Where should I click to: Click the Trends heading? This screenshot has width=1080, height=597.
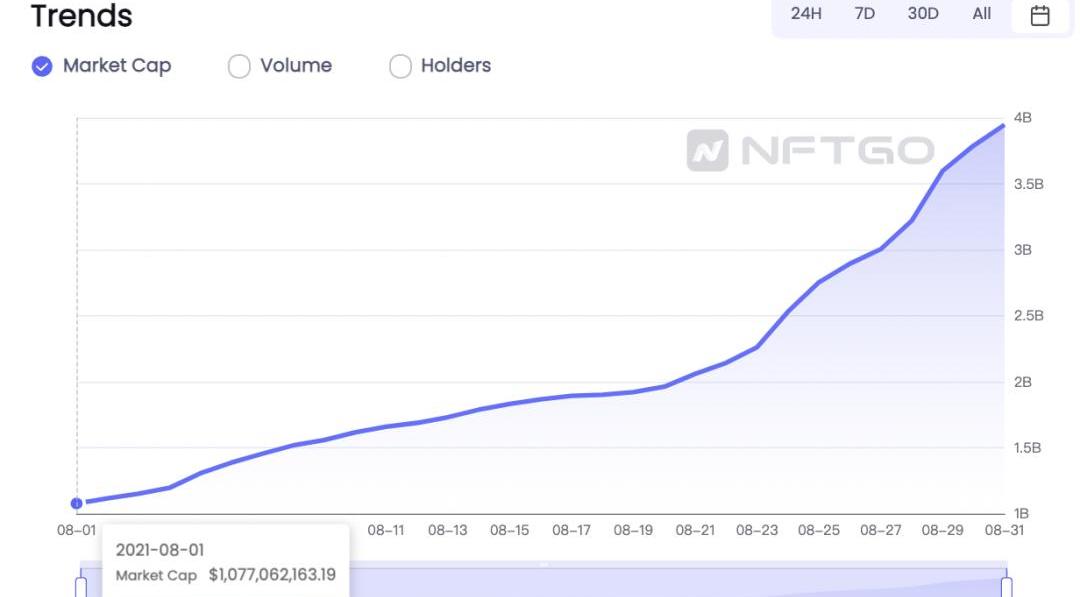81,16
